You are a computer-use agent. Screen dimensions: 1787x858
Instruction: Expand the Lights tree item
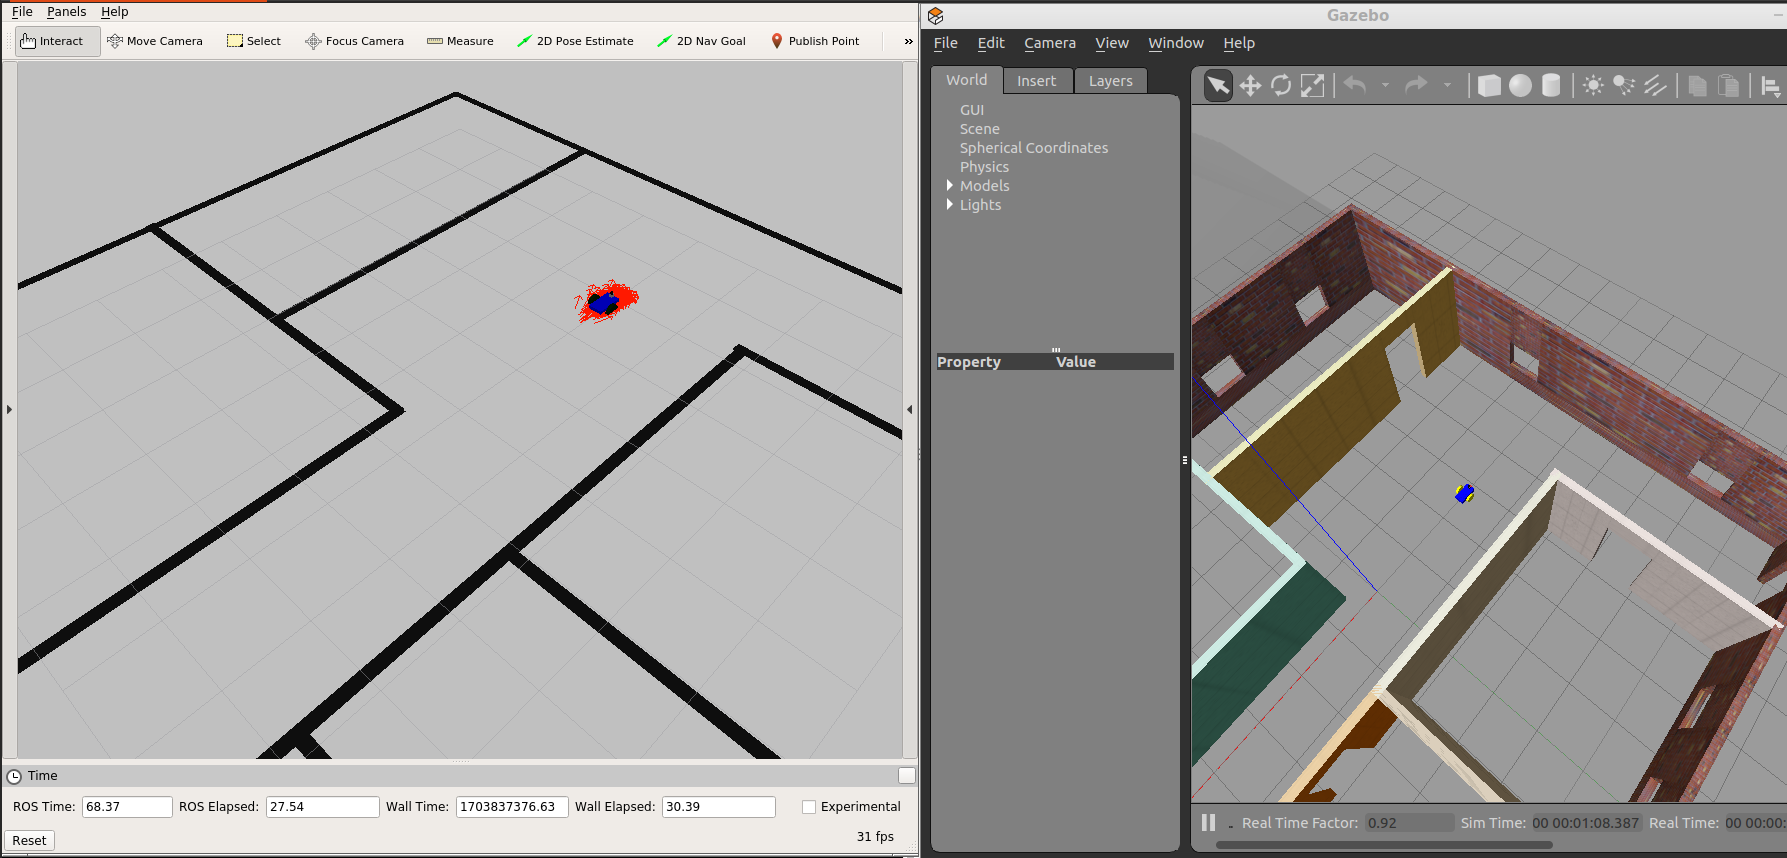(949, 205)
